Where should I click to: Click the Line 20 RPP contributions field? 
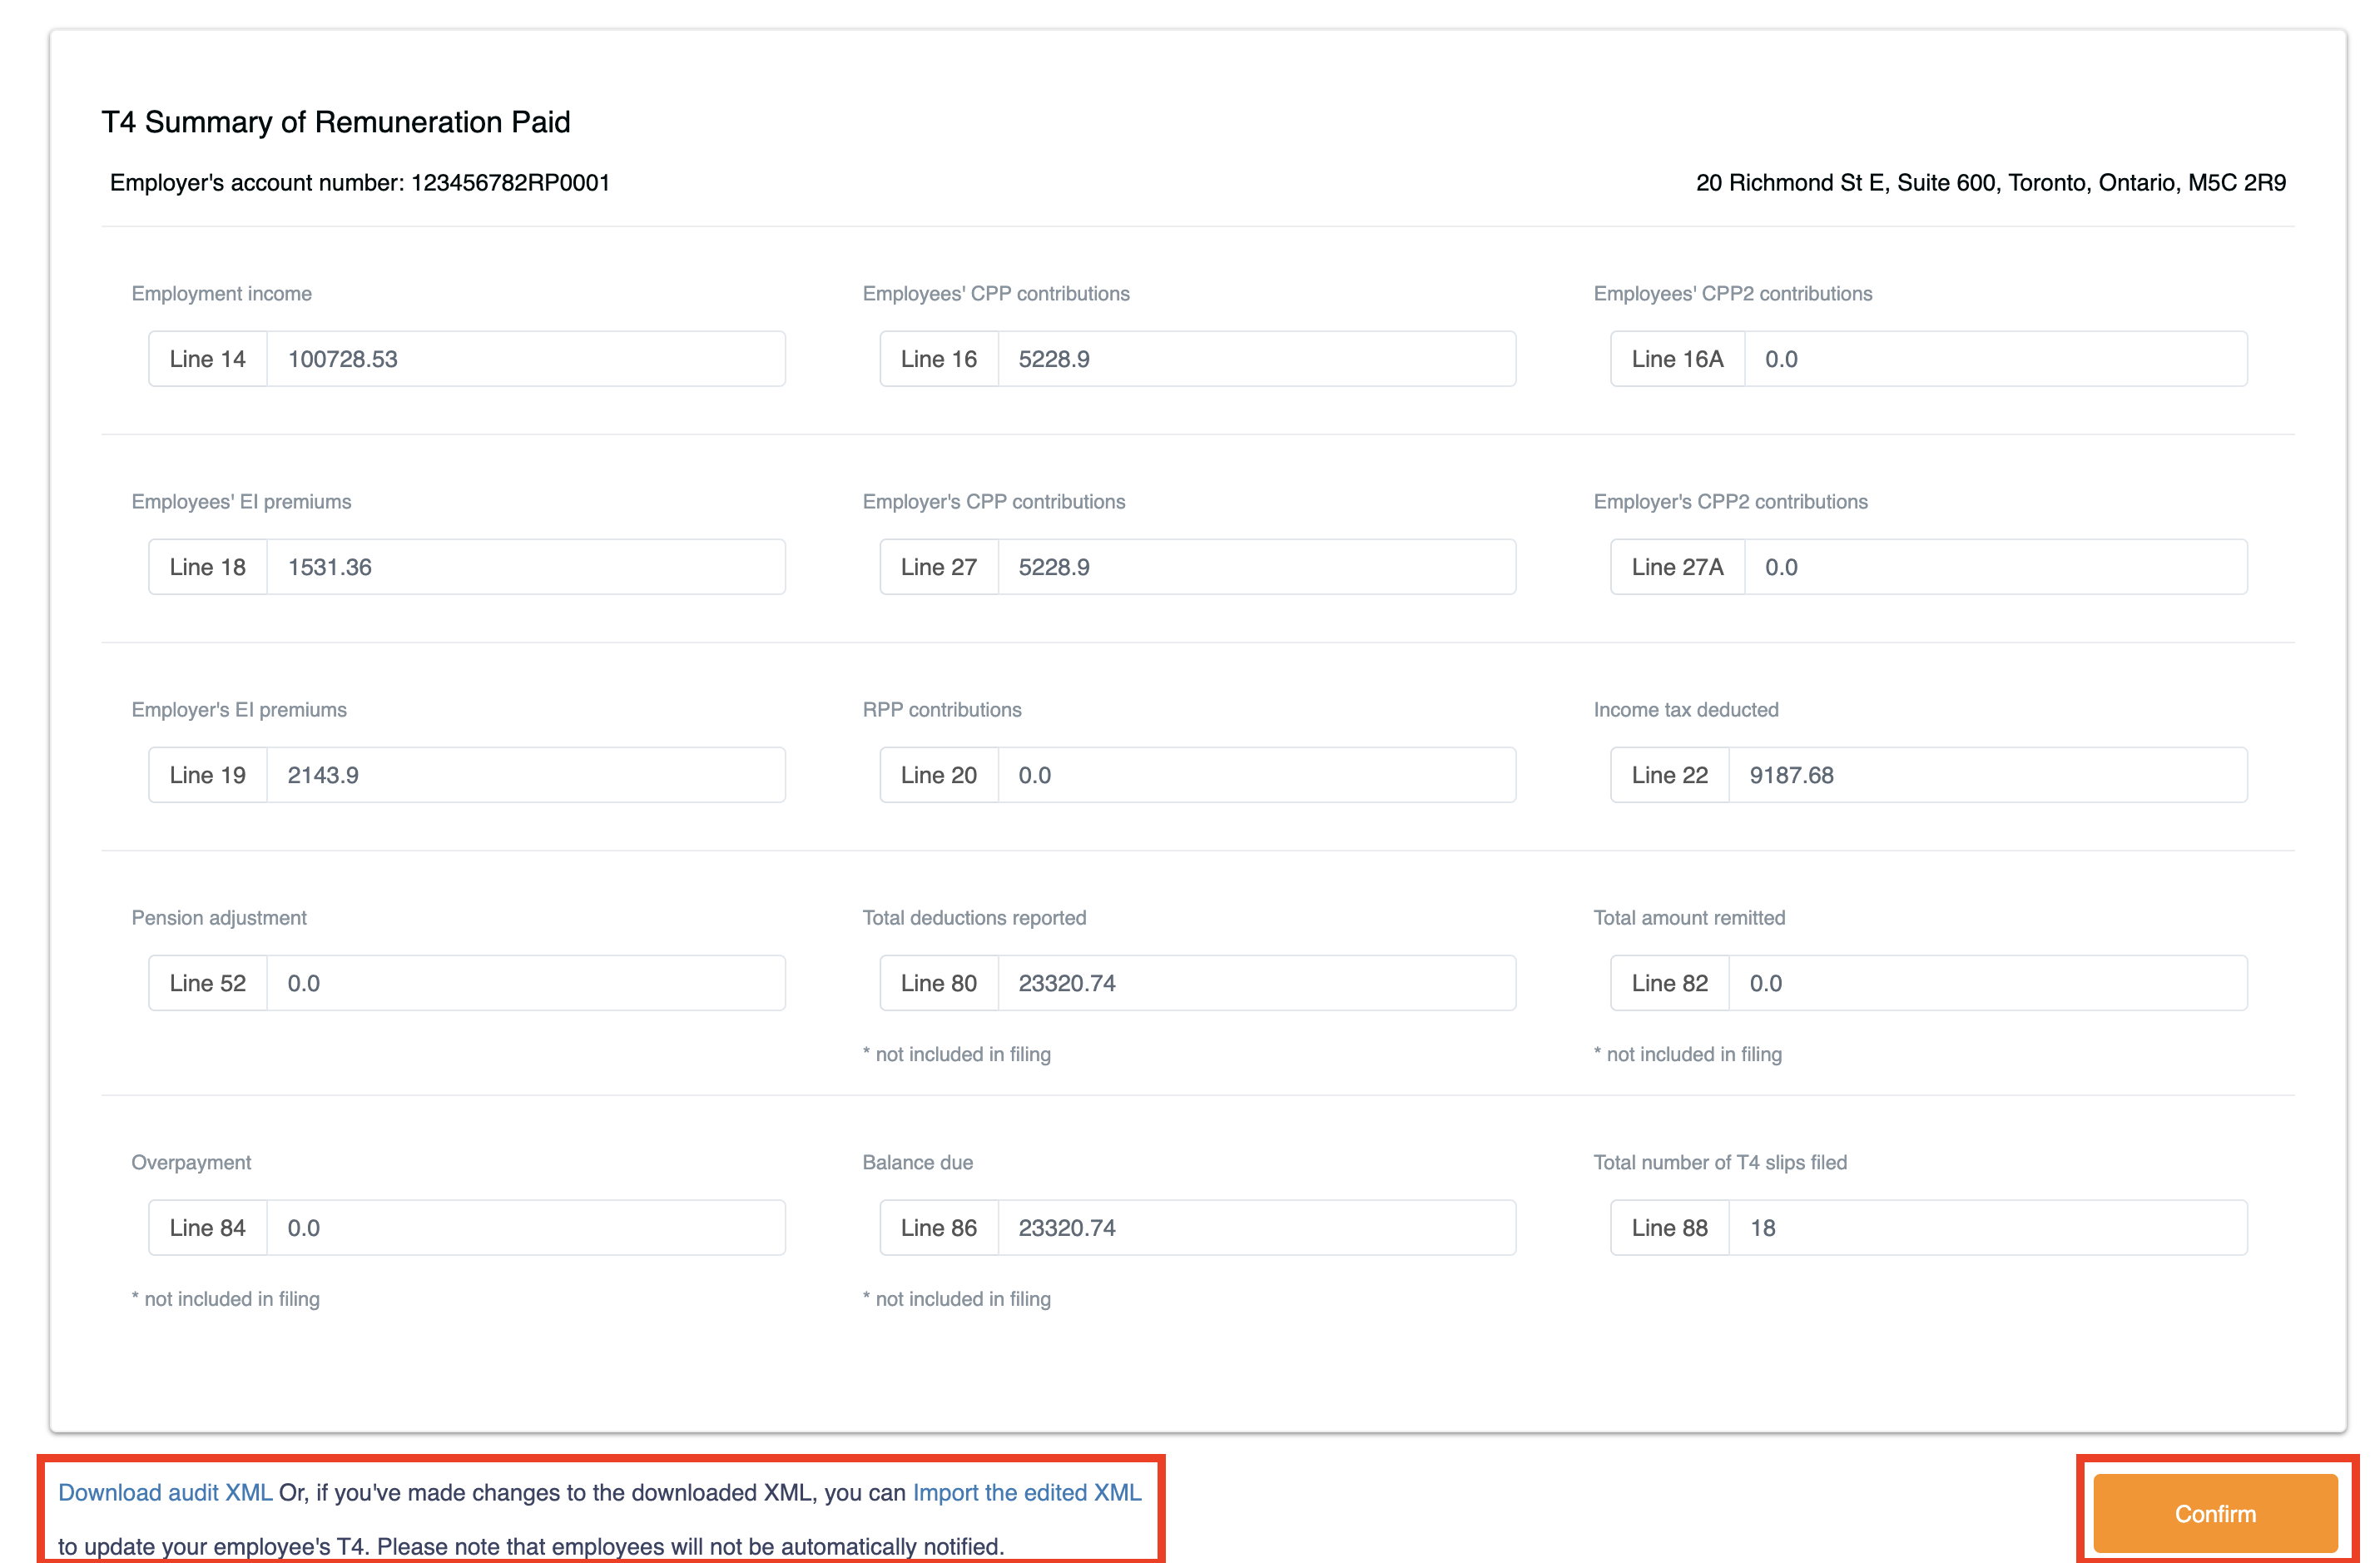click(x=1257, y=775)
